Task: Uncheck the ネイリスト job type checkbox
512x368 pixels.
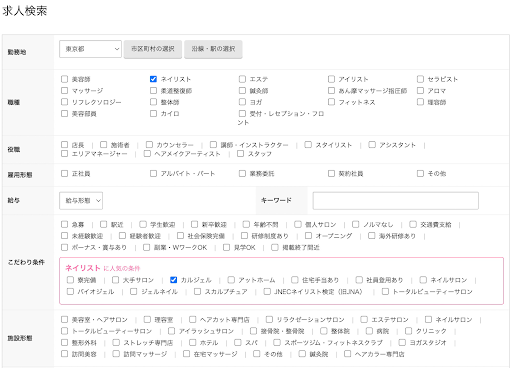Action: (x=153, y=79)
